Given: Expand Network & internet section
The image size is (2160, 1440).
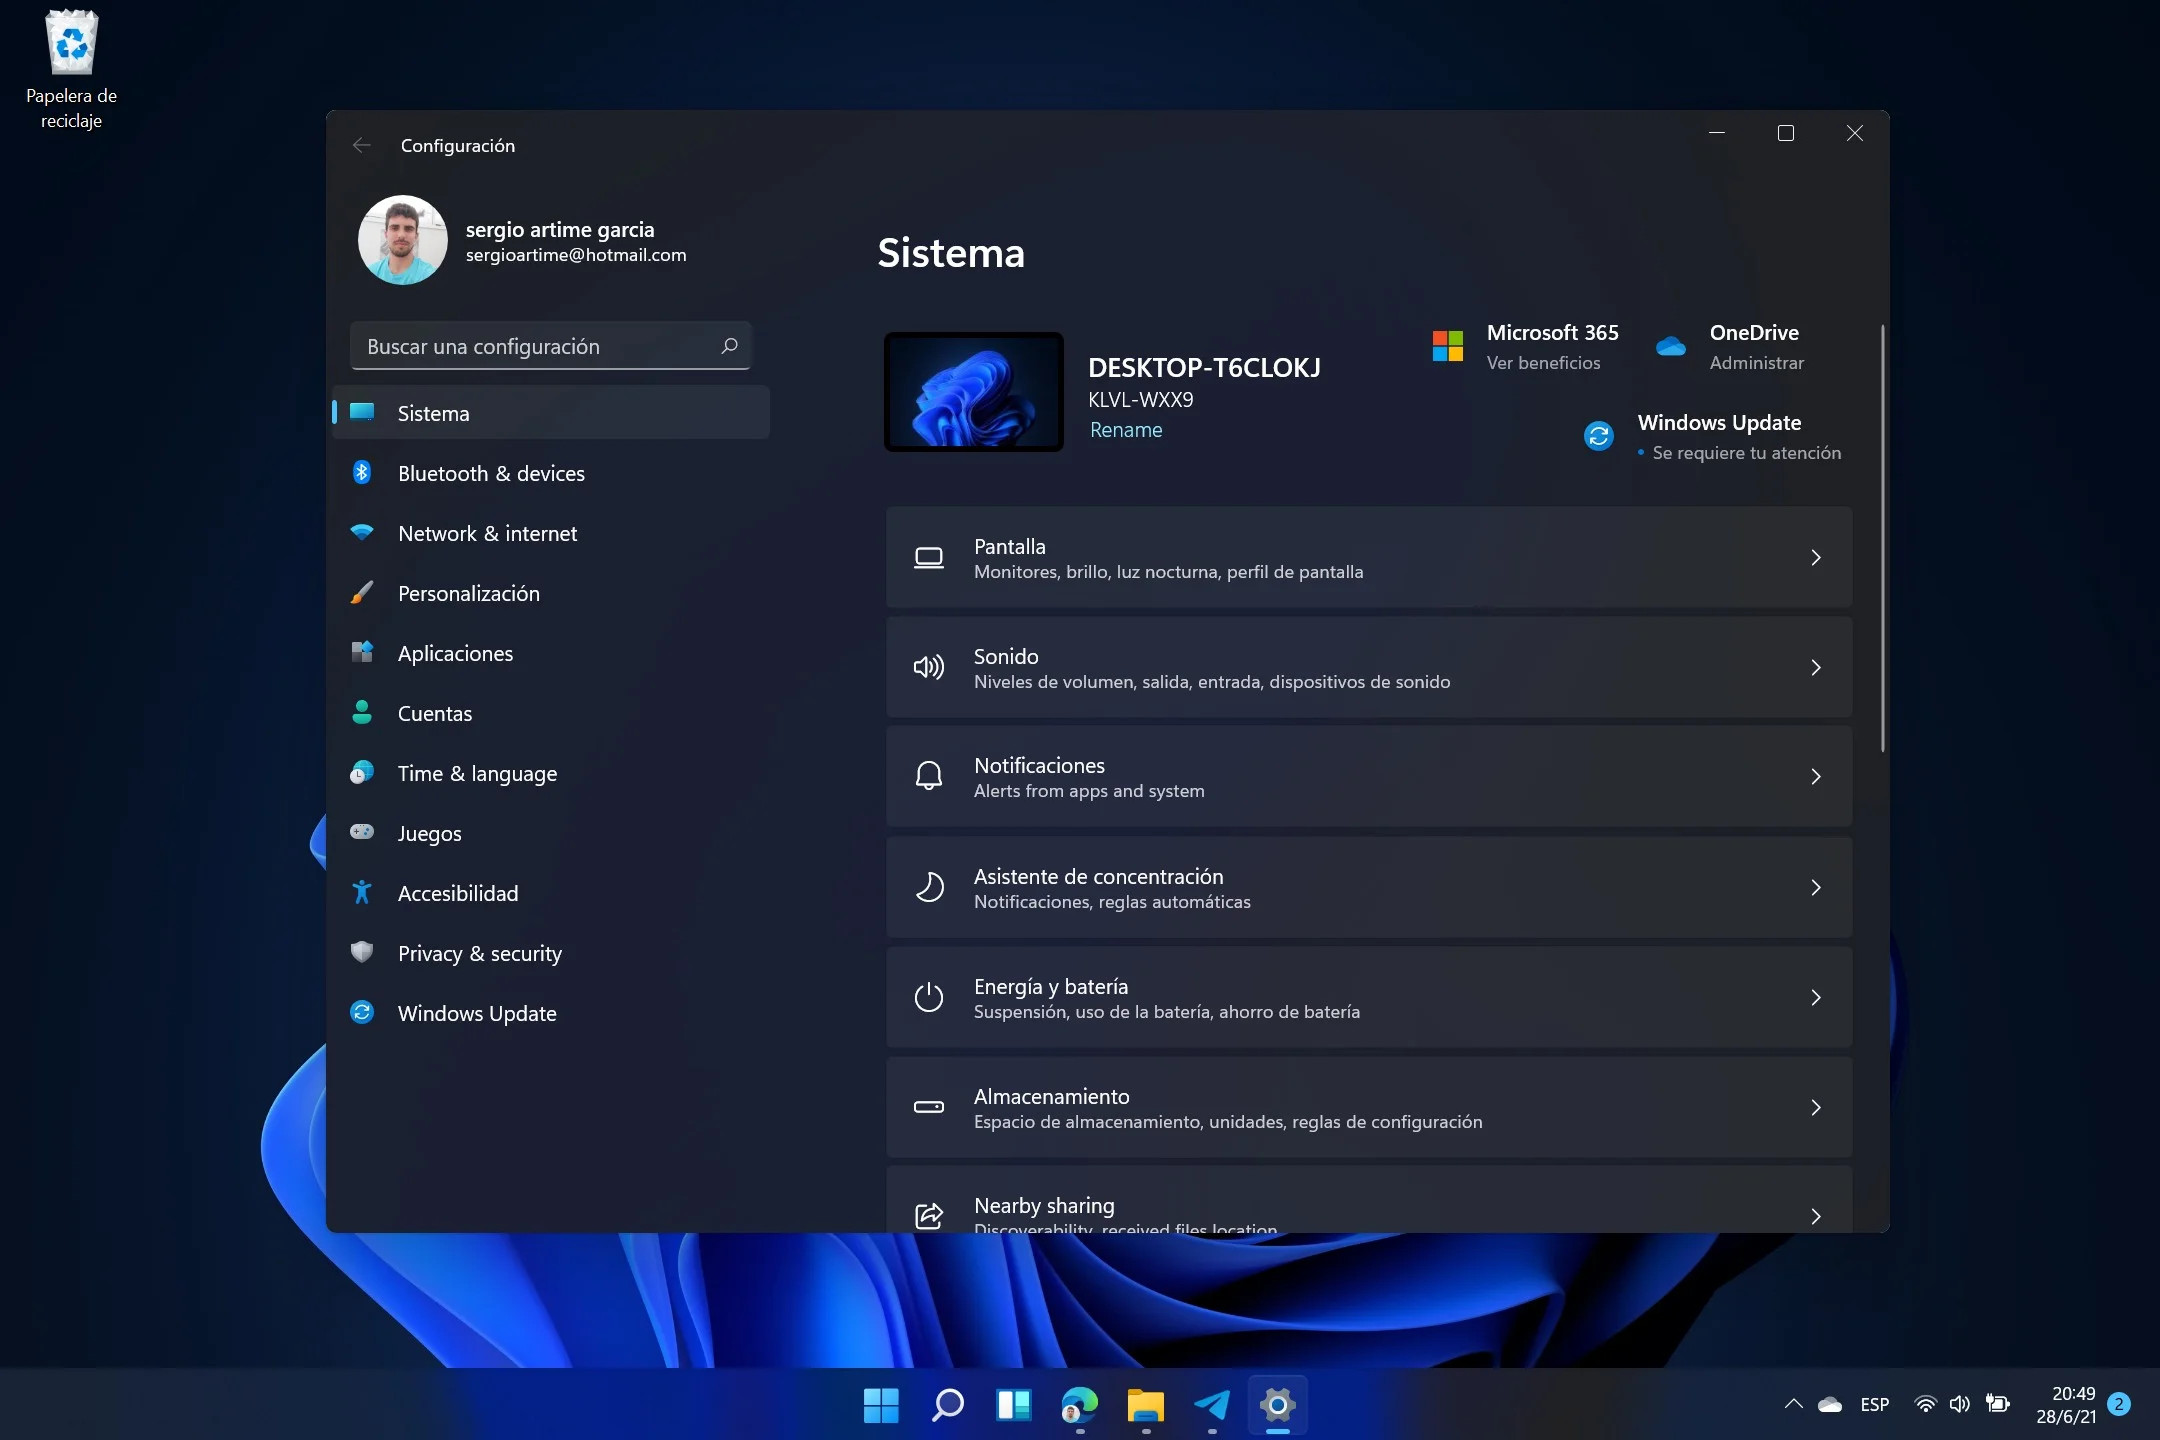Looking at the screenshot, I should point(487,532).
